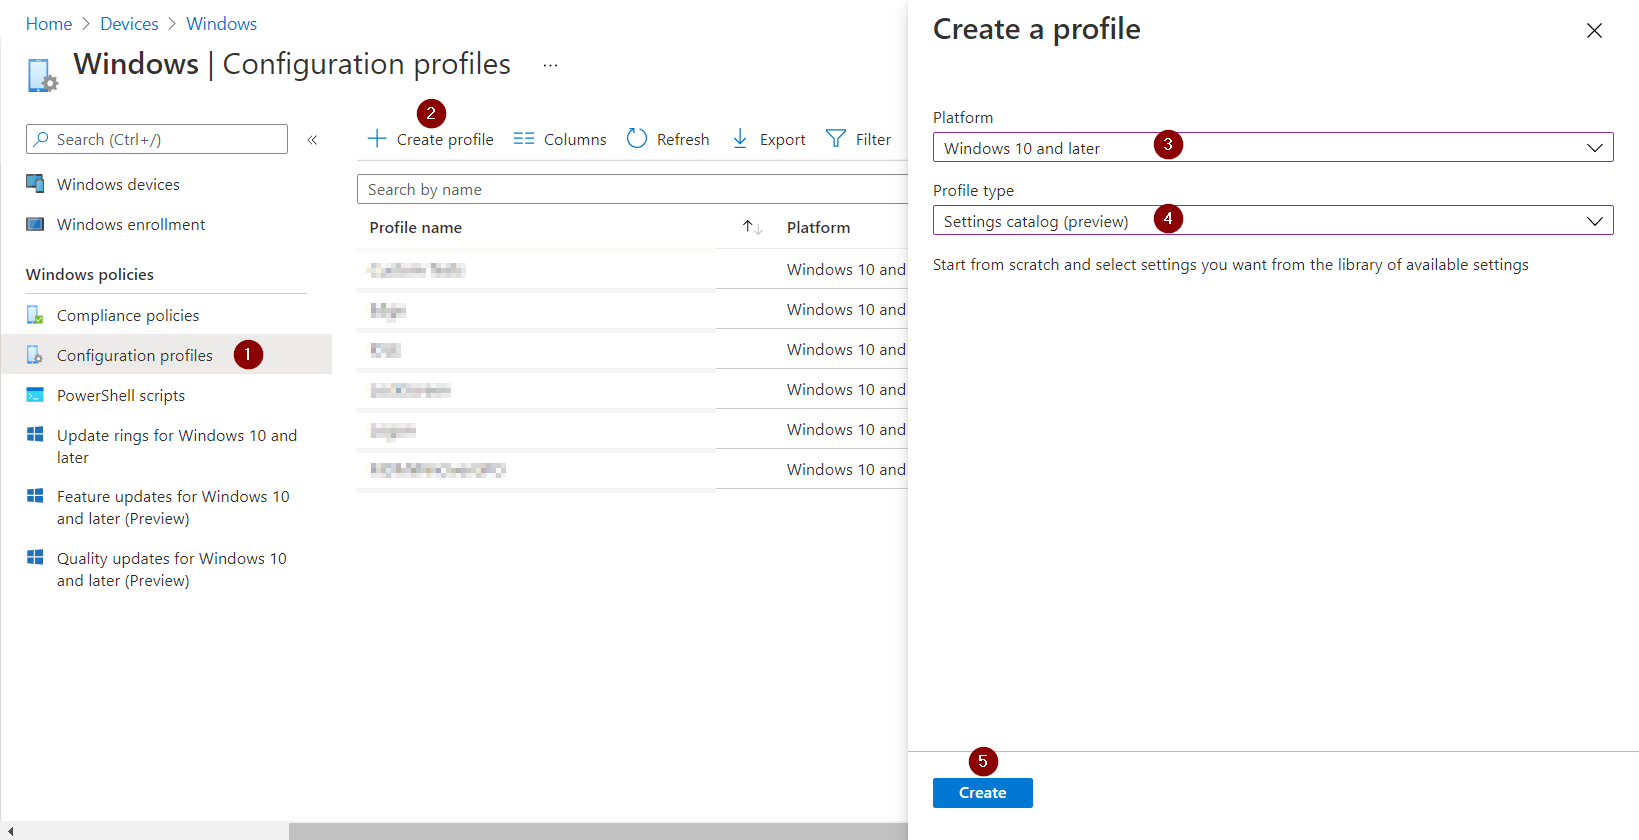Viewport: 1639px width, 840px height.
Task: Click the magnifier icon in the sidebar search box
Action: tap(41, 139)
